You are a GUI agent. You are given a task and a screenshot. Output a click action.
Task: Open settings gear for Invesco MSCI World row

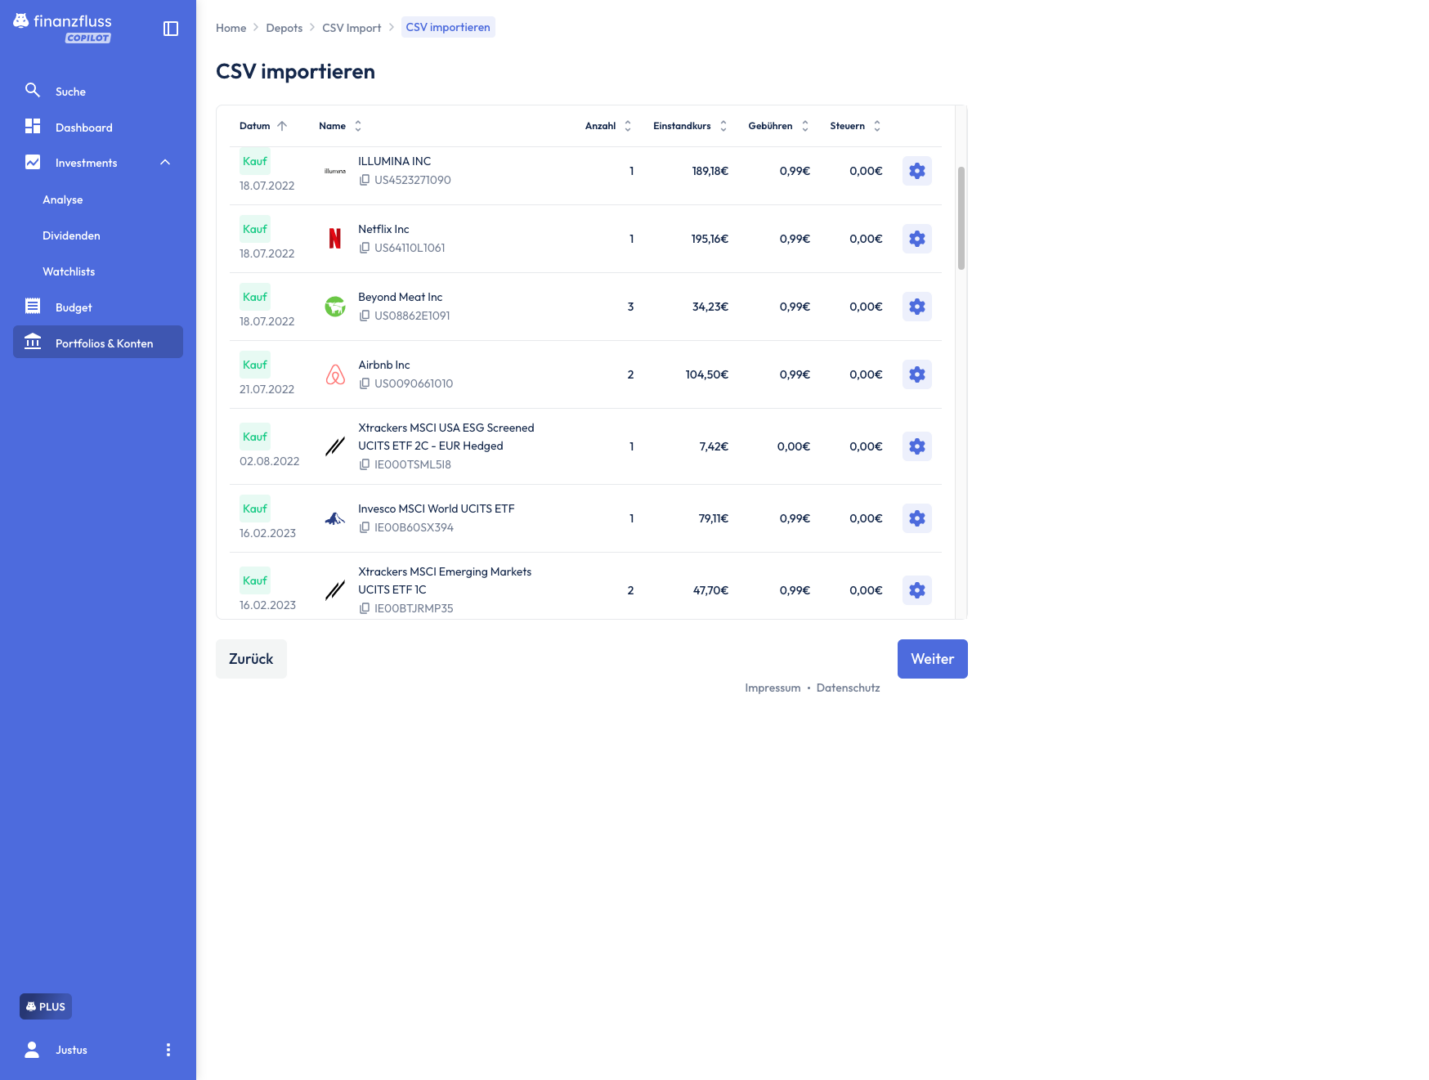[917, 519]
